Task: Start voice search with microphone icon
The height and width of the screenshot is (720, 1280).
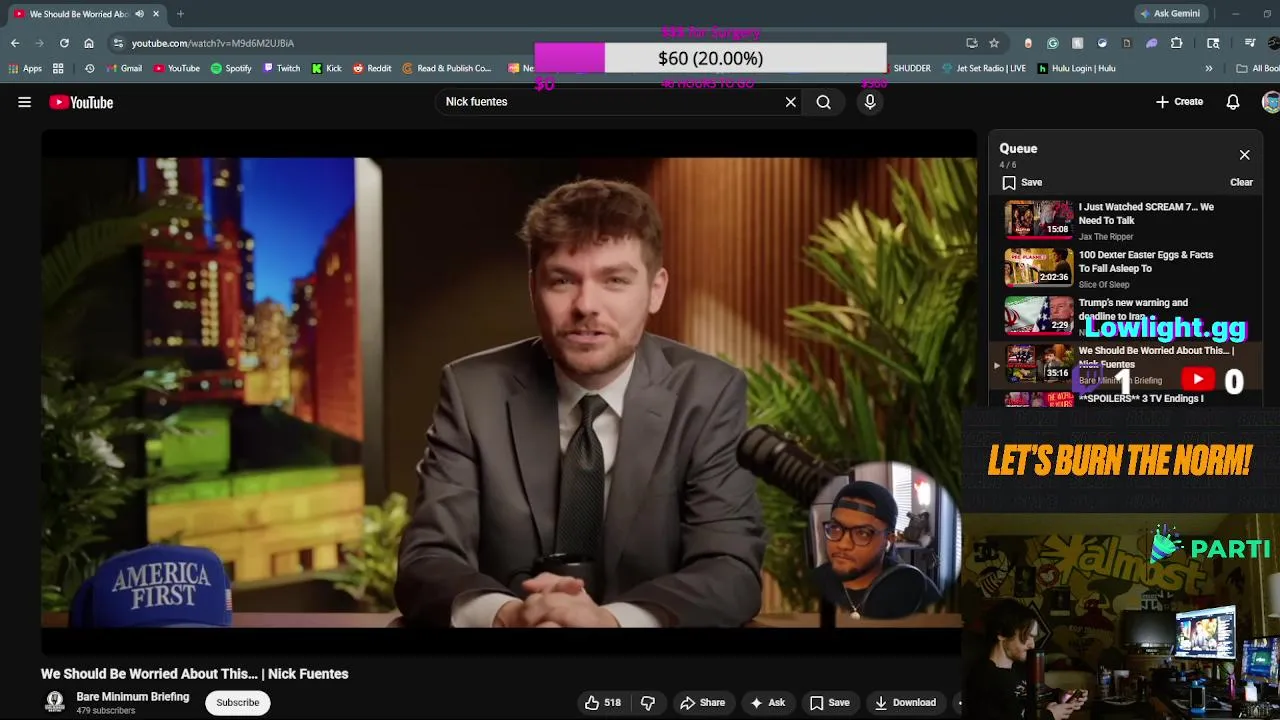Action: [870, 102]
